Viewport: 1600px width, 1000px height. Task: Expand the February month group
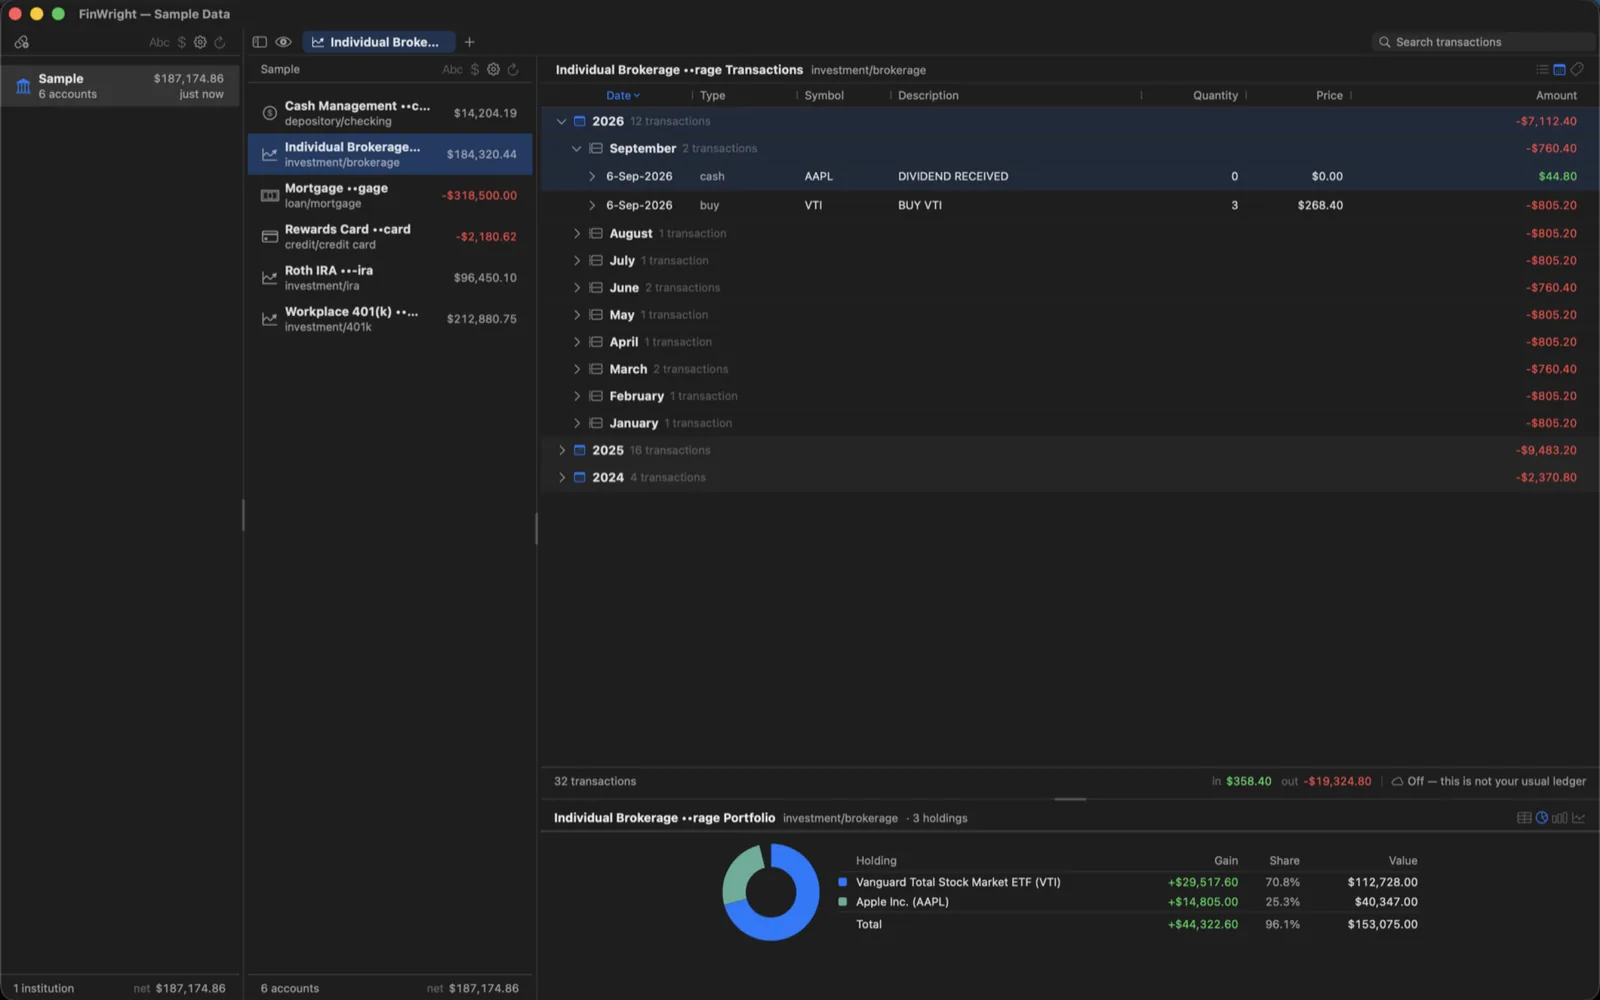pyautogui.click(x=576, y=396)
